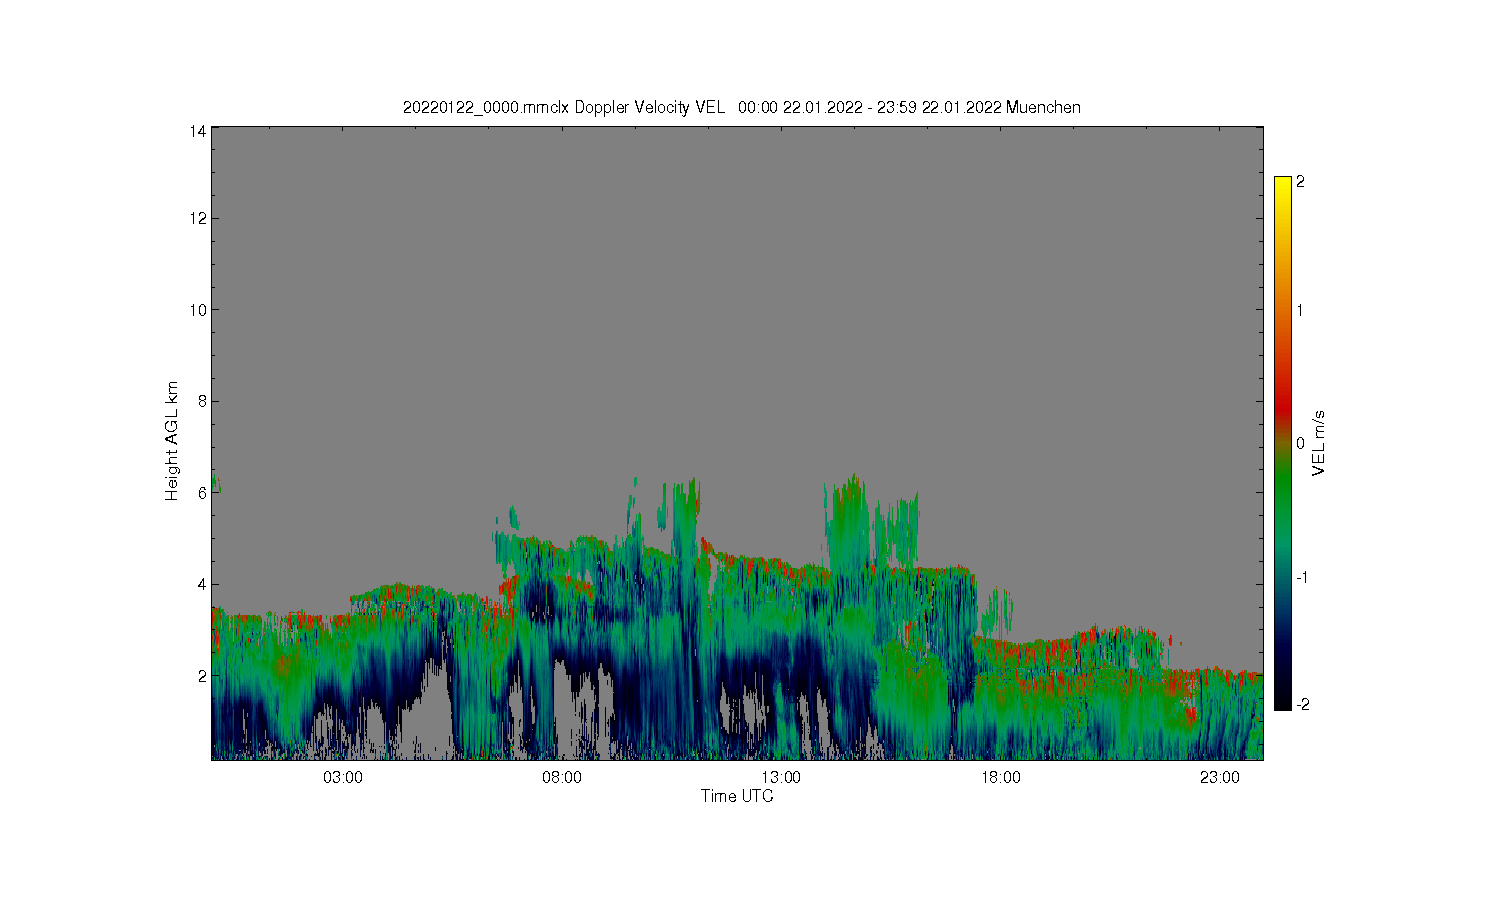Click the 10 height axis tick label

[199, 310]
